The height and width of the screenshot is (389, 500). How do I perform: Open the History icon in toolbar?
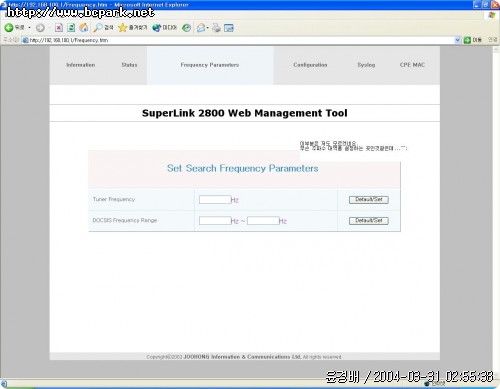pos(186,28)
